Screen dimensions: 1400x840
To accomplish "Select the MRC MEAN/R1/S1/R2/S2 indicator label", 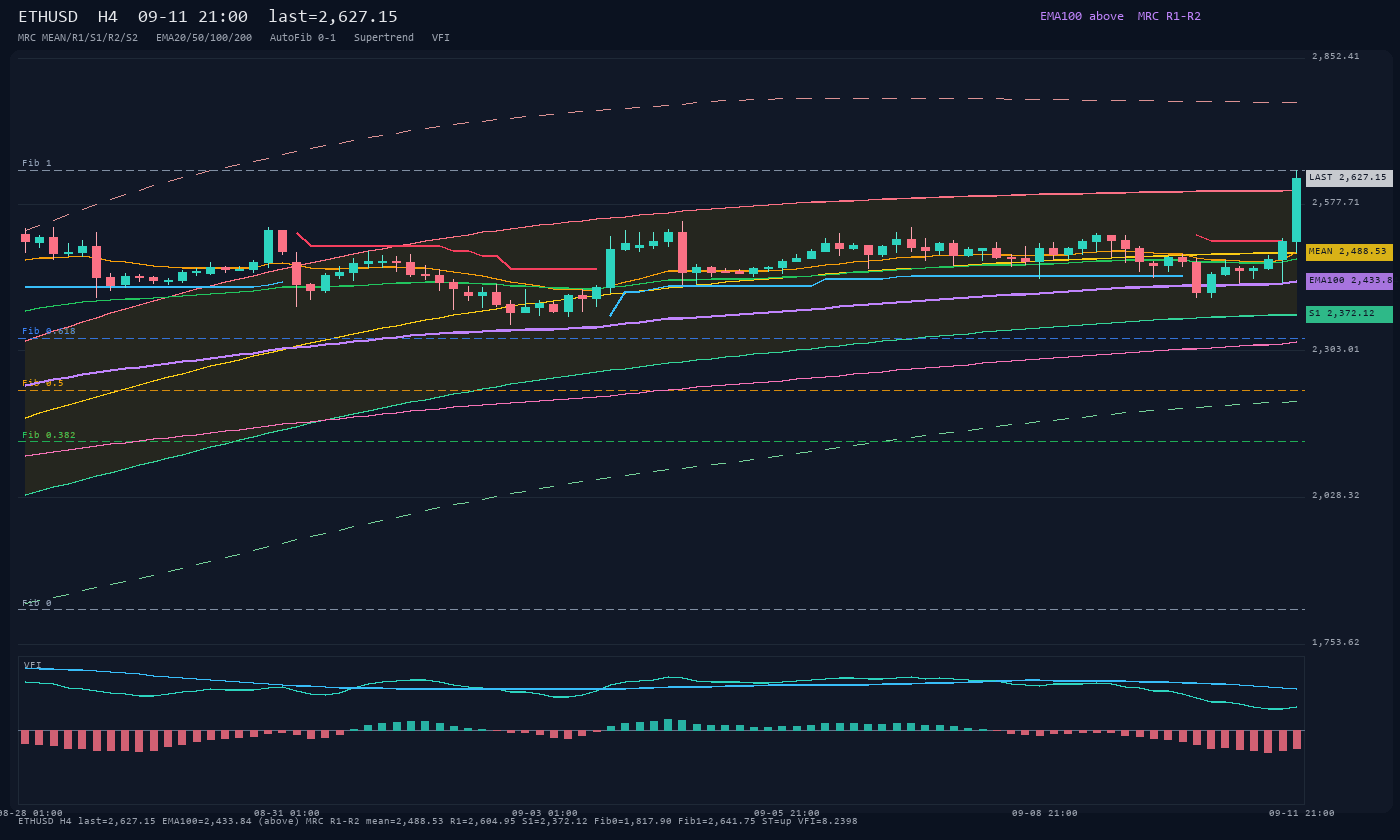I will pyautogui.click(x=78, y=38).
